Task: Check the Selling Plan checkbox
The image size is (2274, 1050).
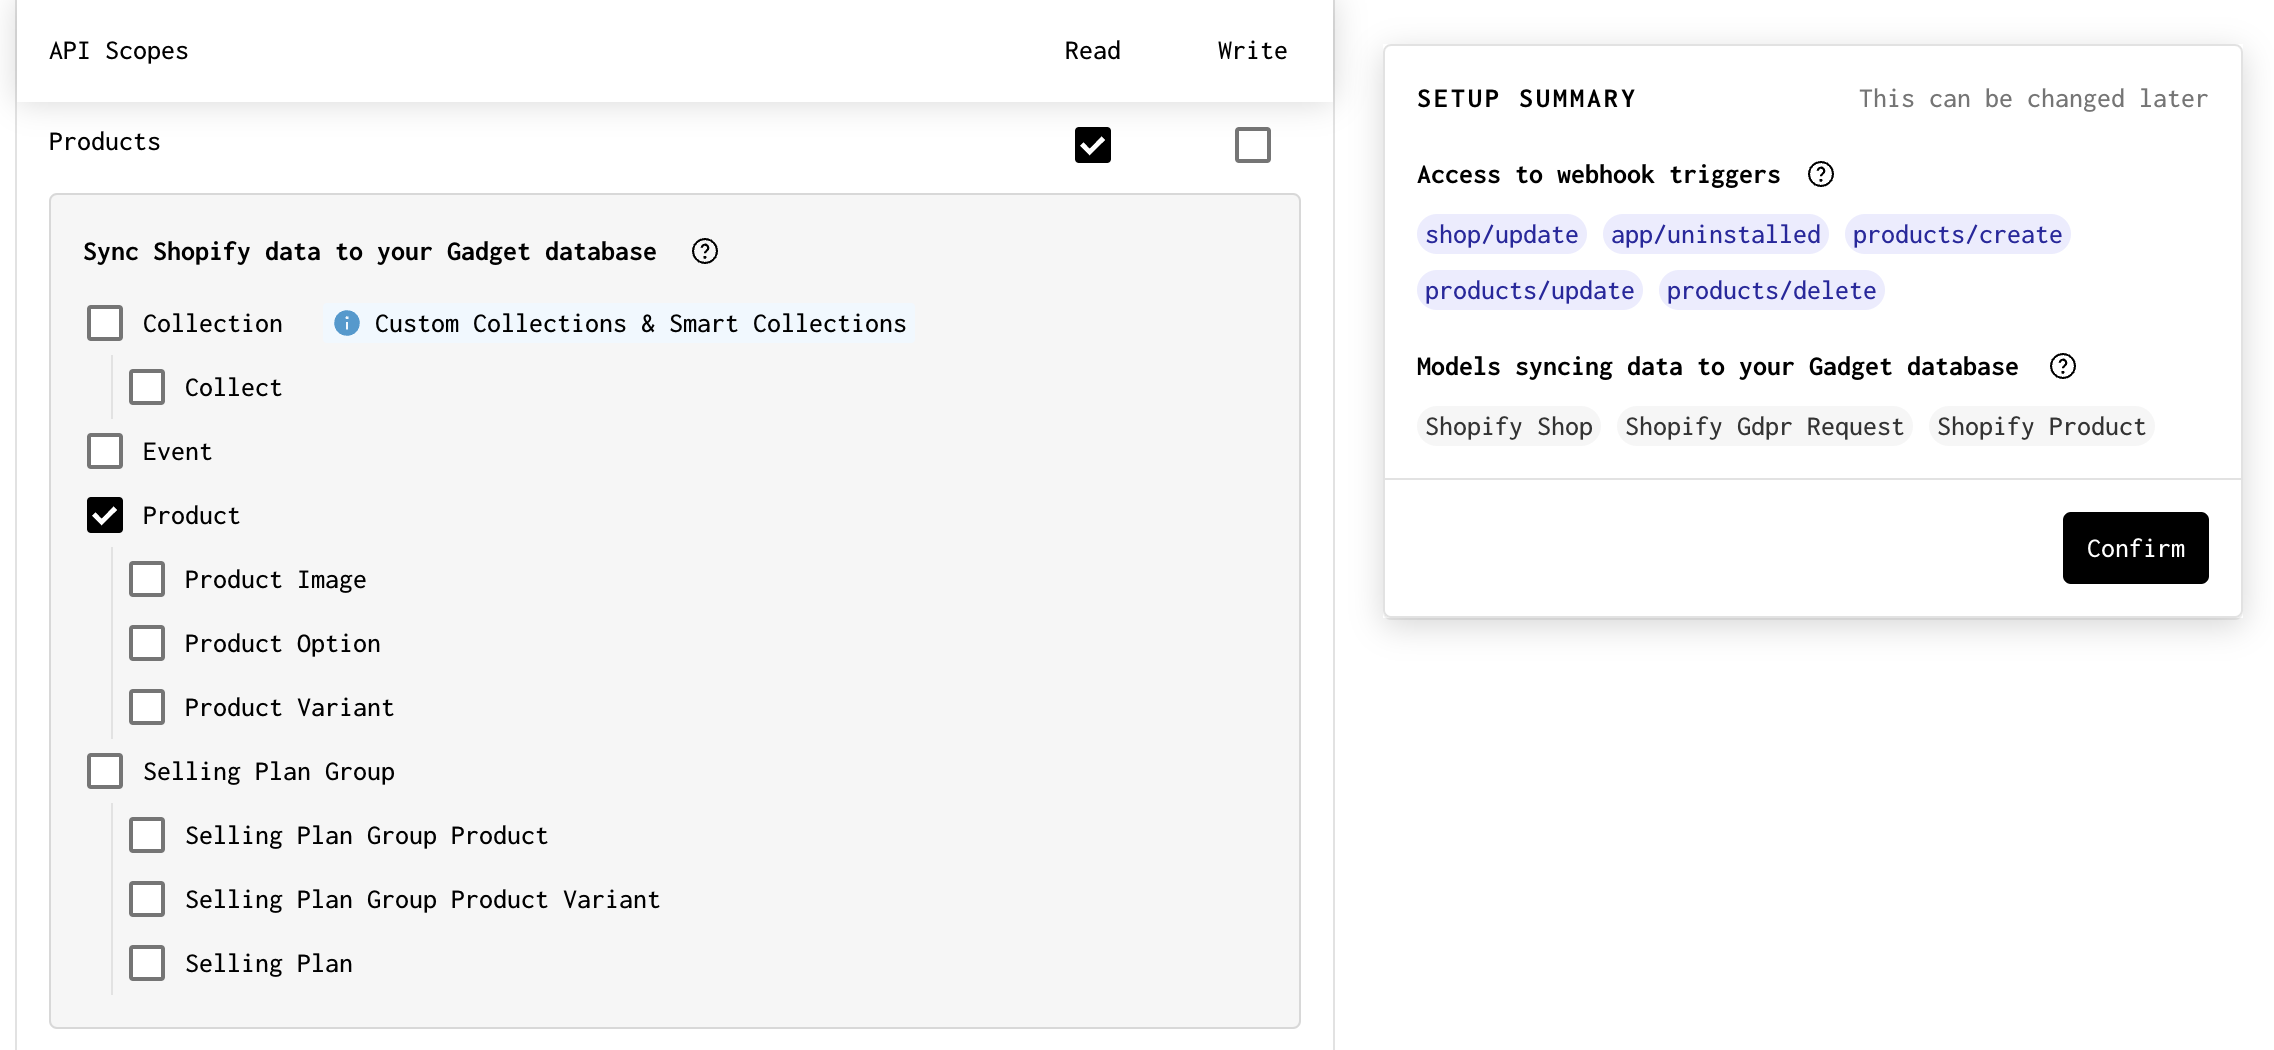Action: [147, 963]
